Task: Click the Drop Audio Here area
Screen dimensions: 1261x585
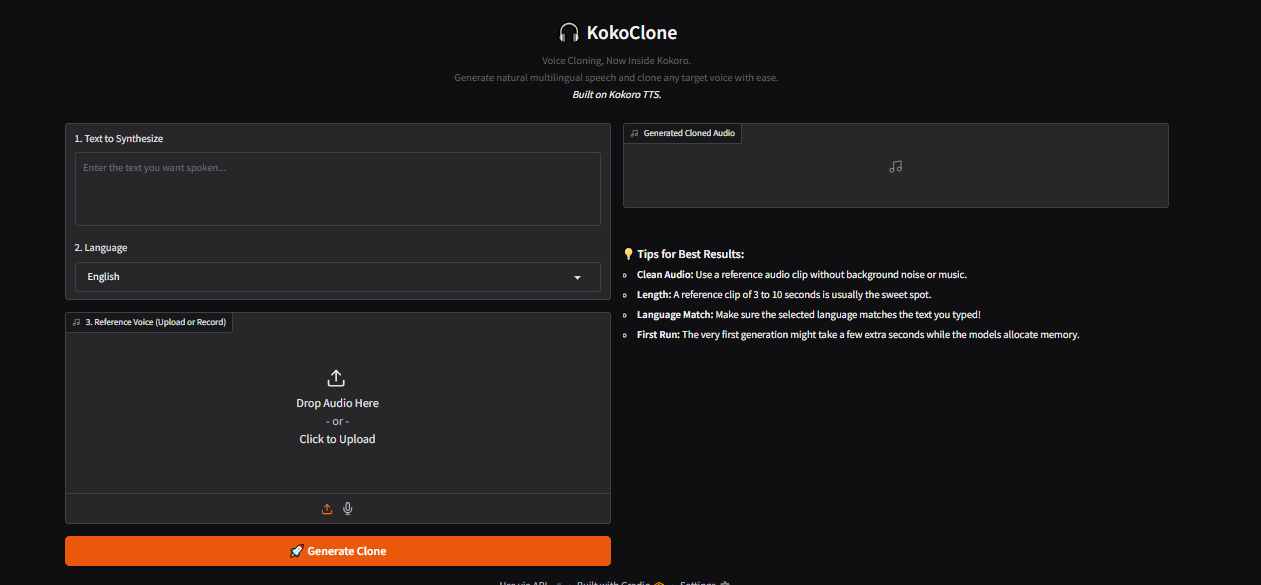Action: tap(337, 402)
